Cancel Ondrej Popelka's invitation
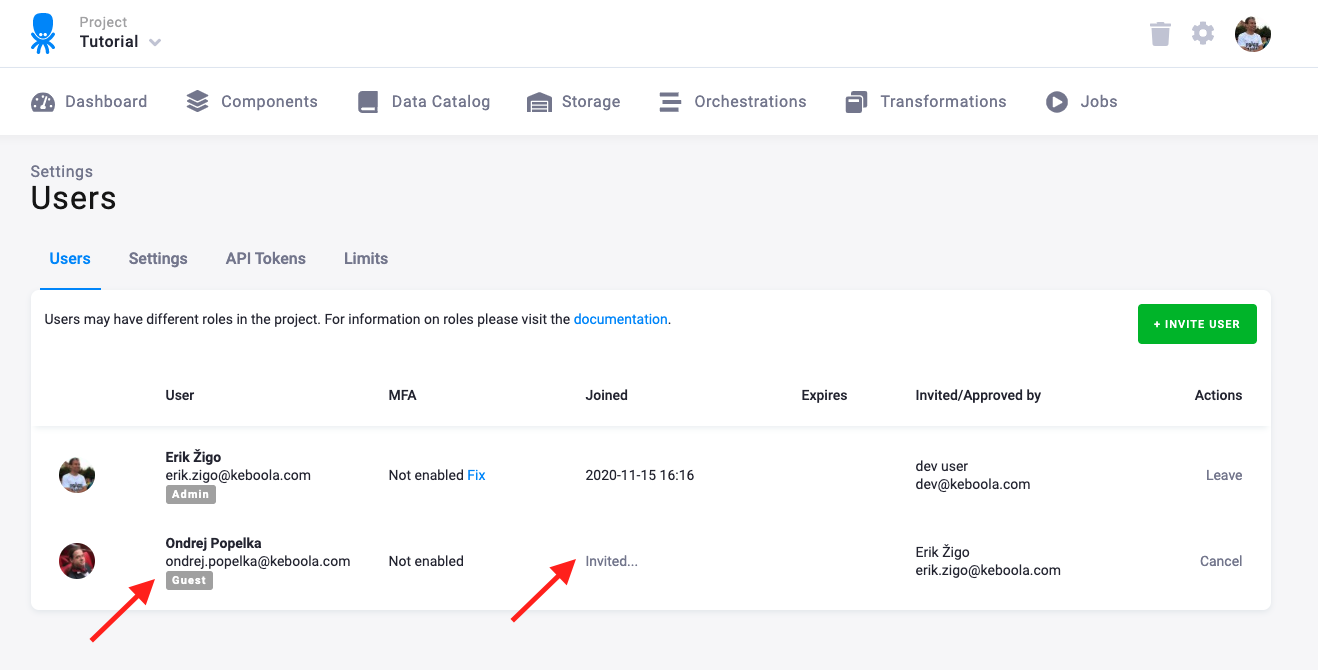Screen dimensions: 1318x670 [1221, 561]
